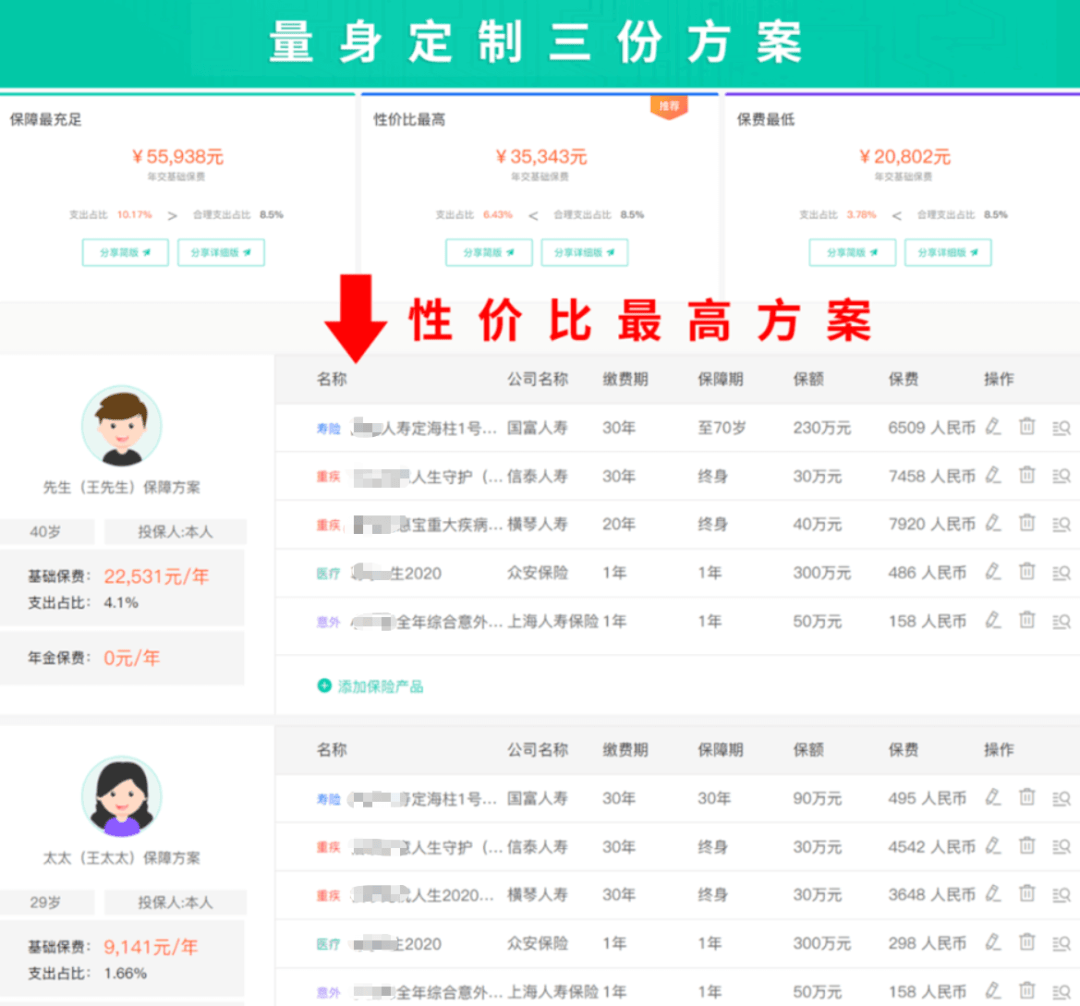Click 分享简版 under 保障最充足 plan
This screenshot has height=1006, width=1080.
pos(125,253)
